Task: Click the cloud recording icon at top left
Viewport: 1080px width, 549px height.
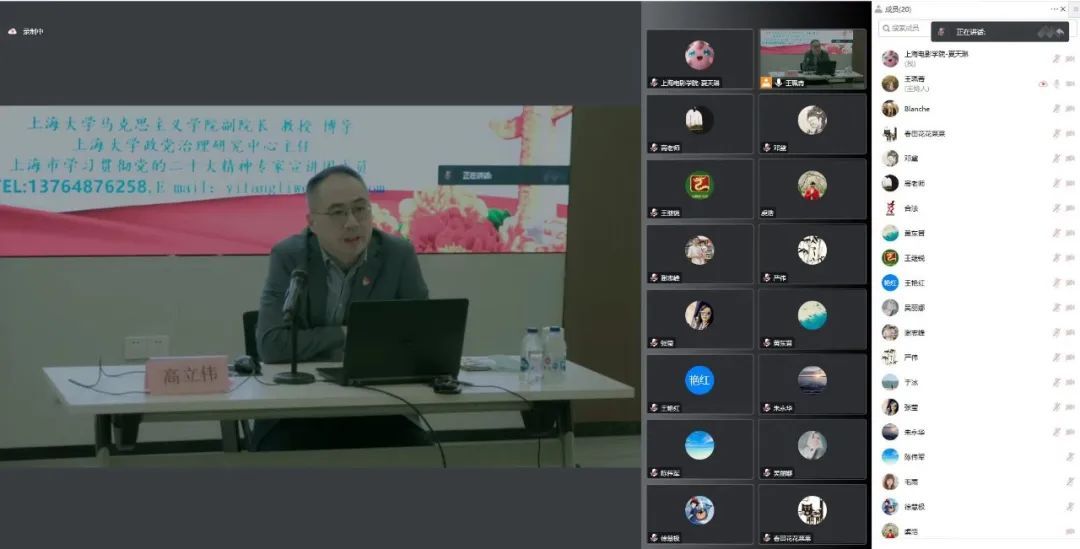Action: coord(13,32)
